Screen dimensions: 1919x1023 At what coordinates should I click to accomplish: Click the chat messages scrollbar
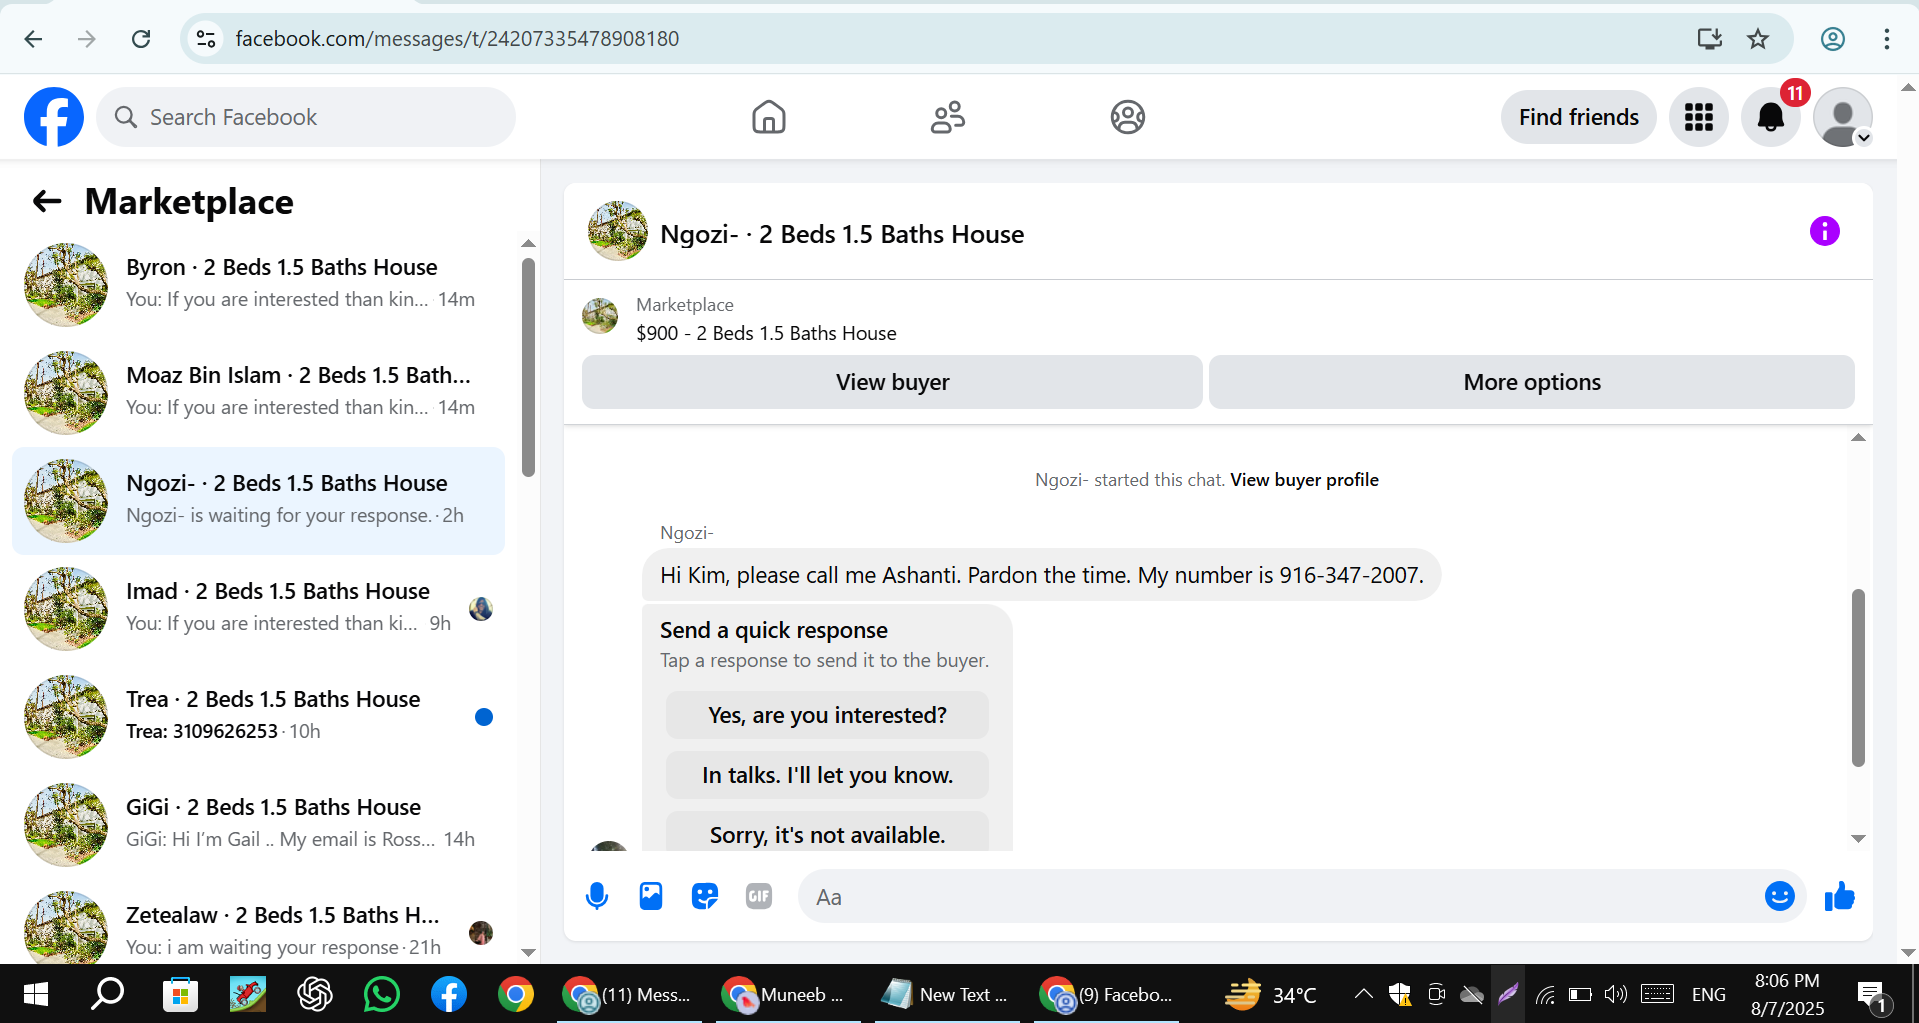[x=1858, y=678]
